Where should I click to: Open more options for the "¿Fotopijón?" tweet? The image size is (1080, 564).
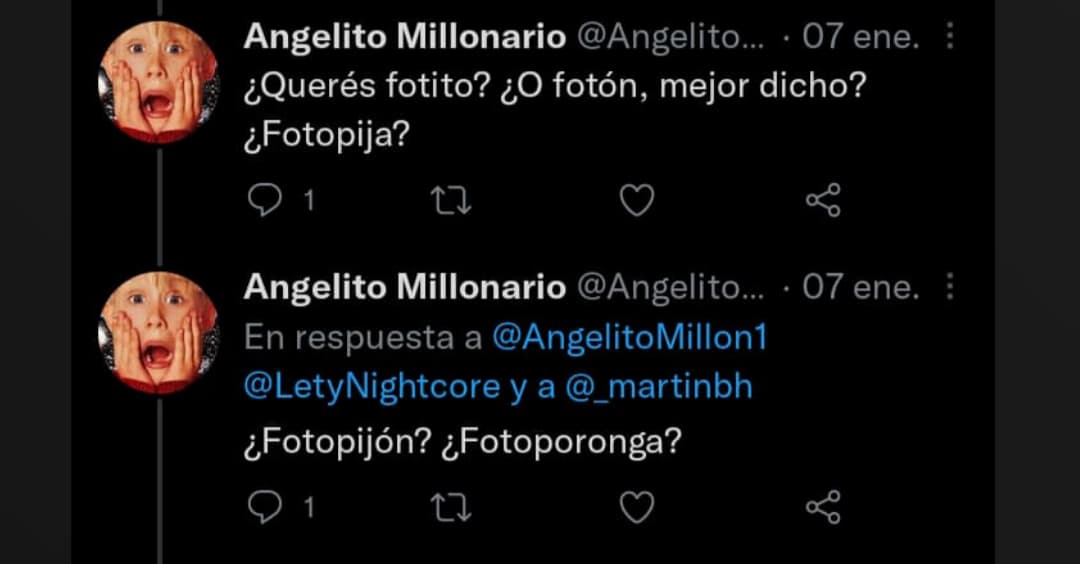pos(949,289)
